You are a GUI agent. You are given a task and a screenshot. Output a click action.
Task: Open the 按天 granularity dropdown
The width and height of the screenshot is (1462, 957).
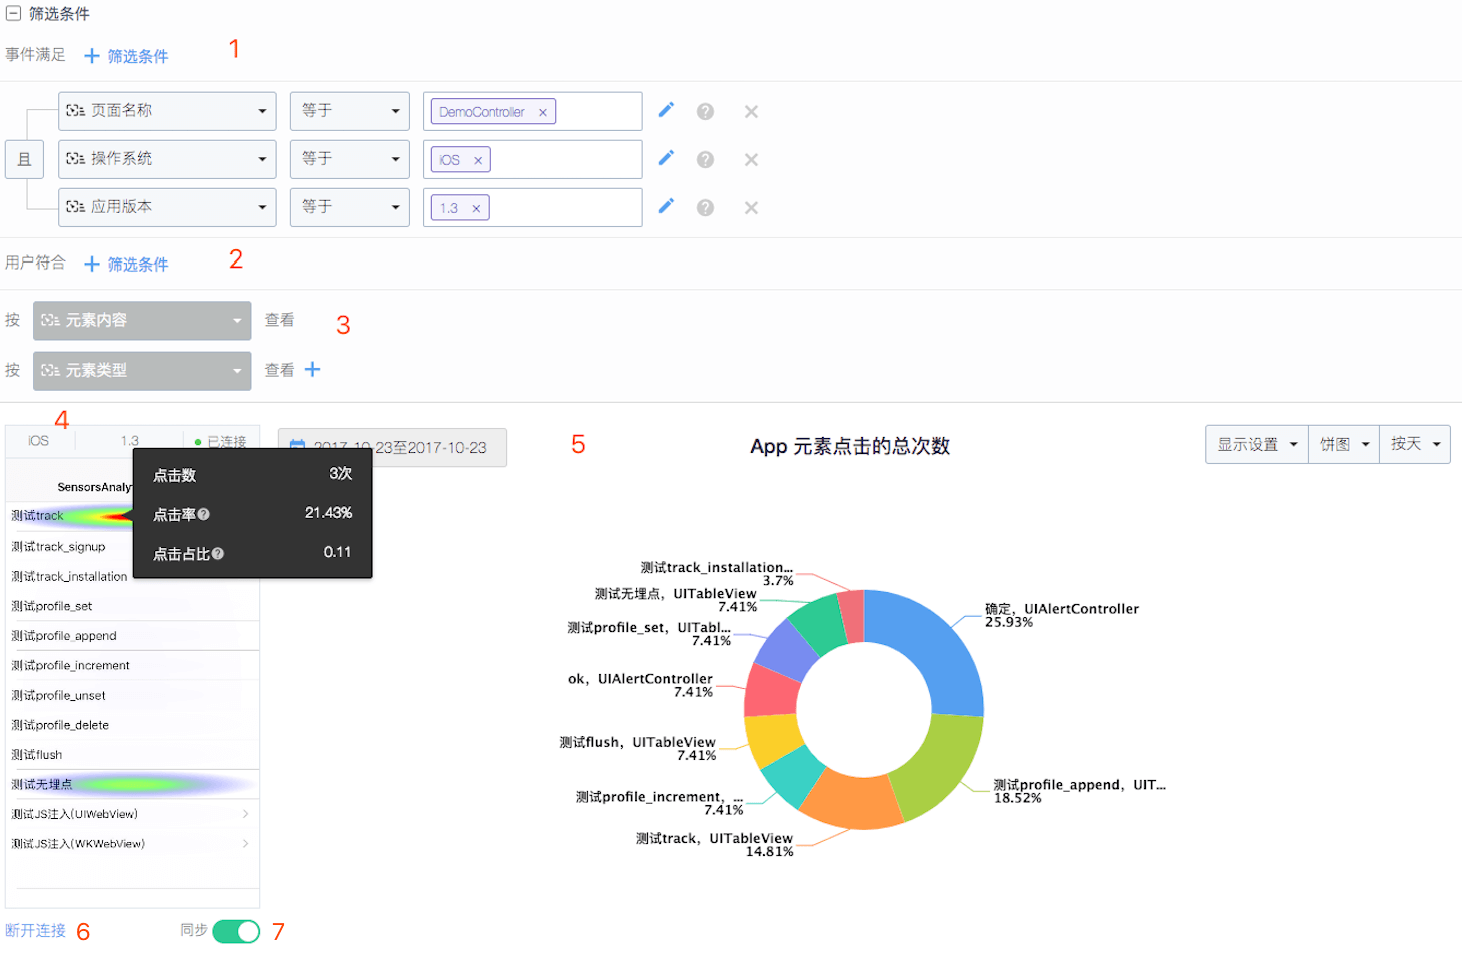click(1415, 444)
